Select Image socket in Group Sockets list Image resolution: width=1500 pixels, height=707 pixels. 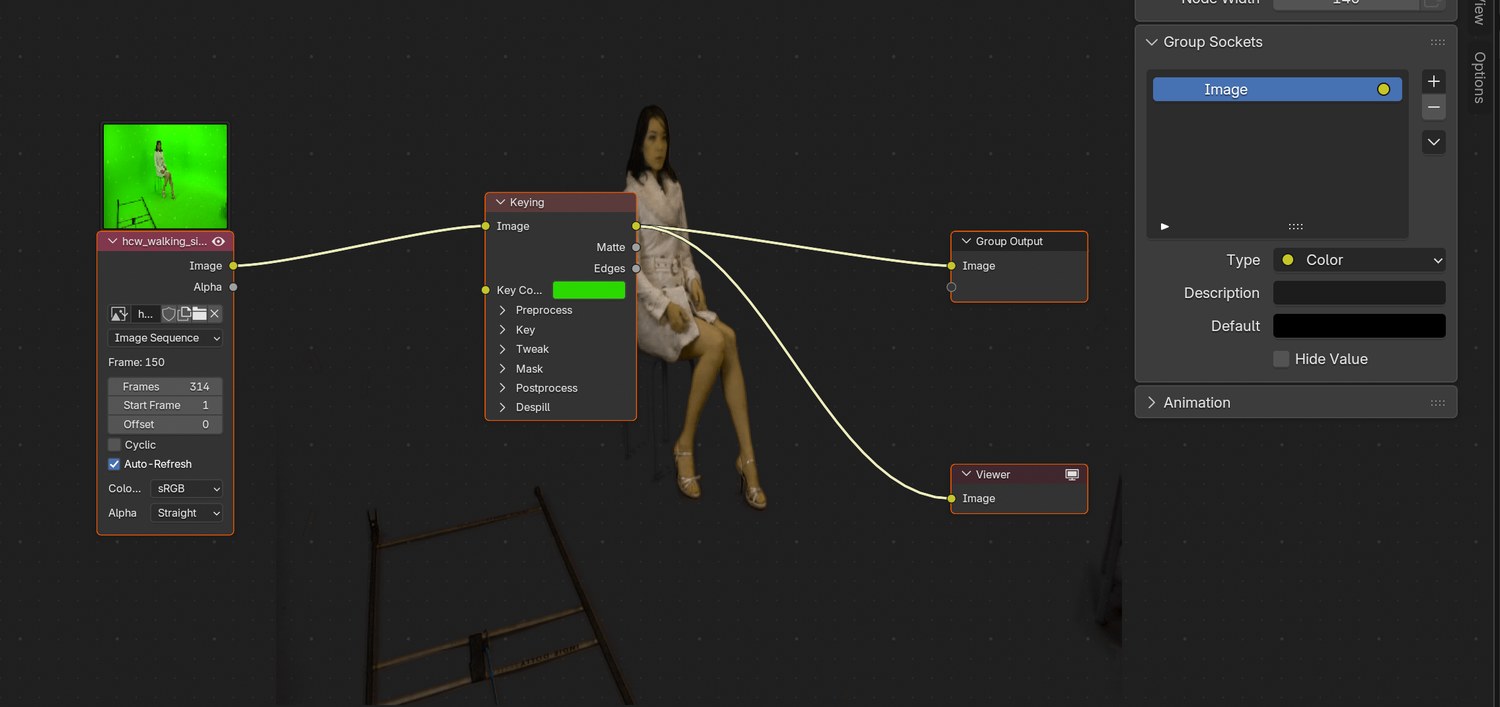(1277, 89)
